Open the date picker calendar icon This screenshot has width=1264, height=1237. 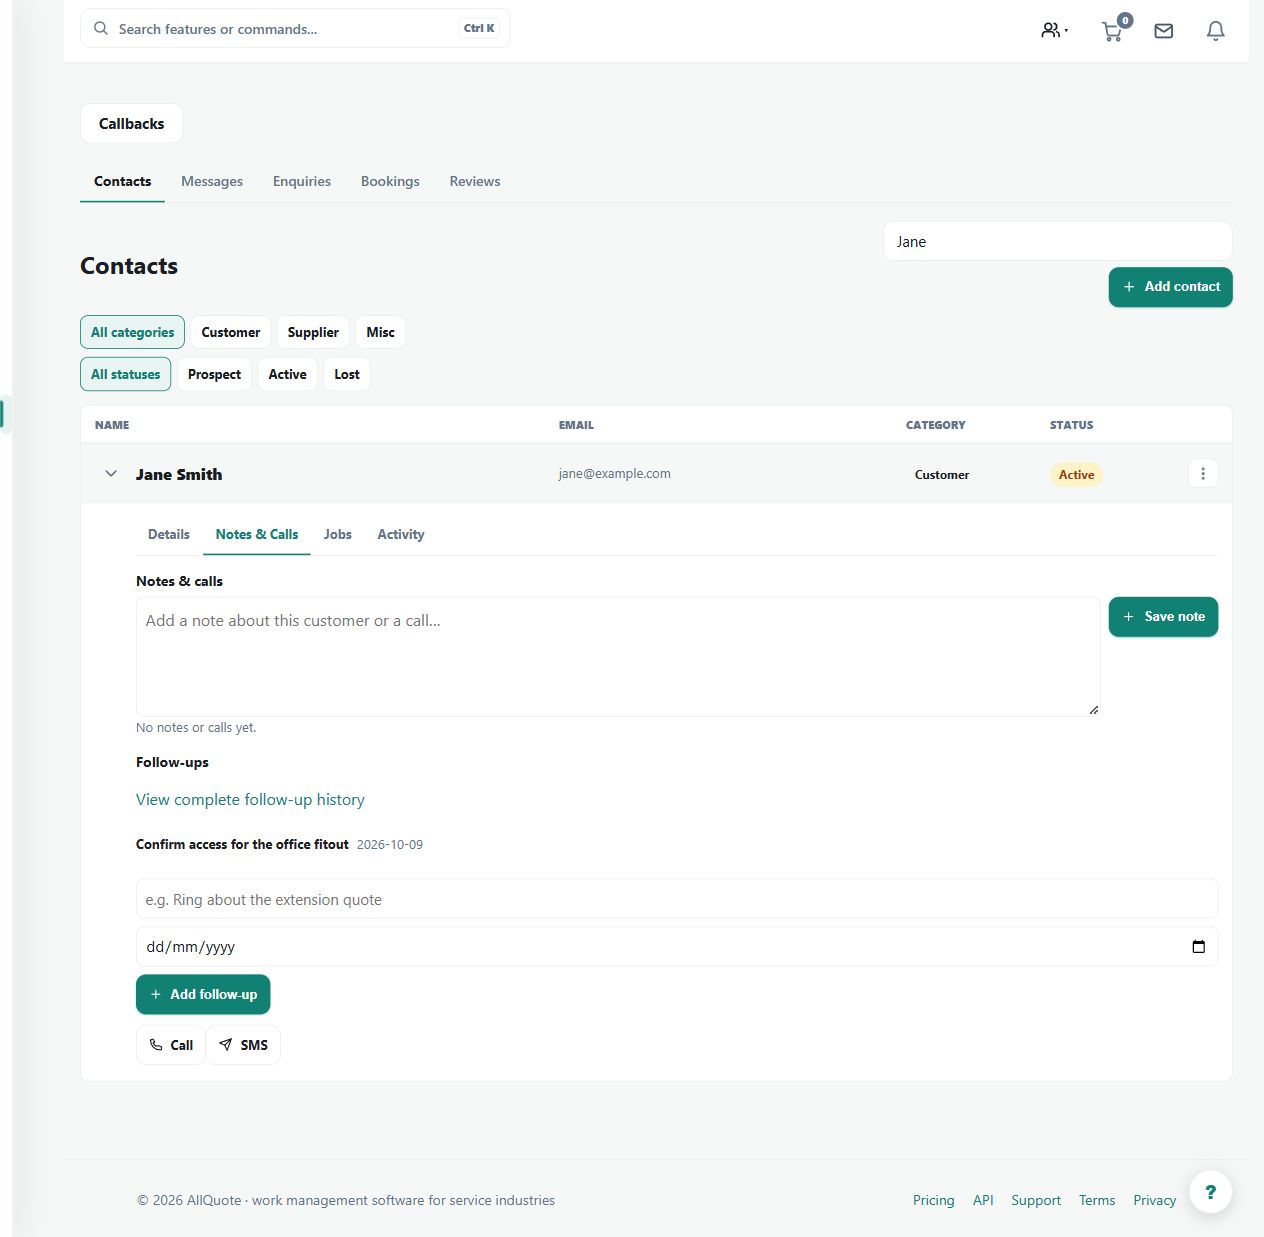click(x=1198, y=947)
